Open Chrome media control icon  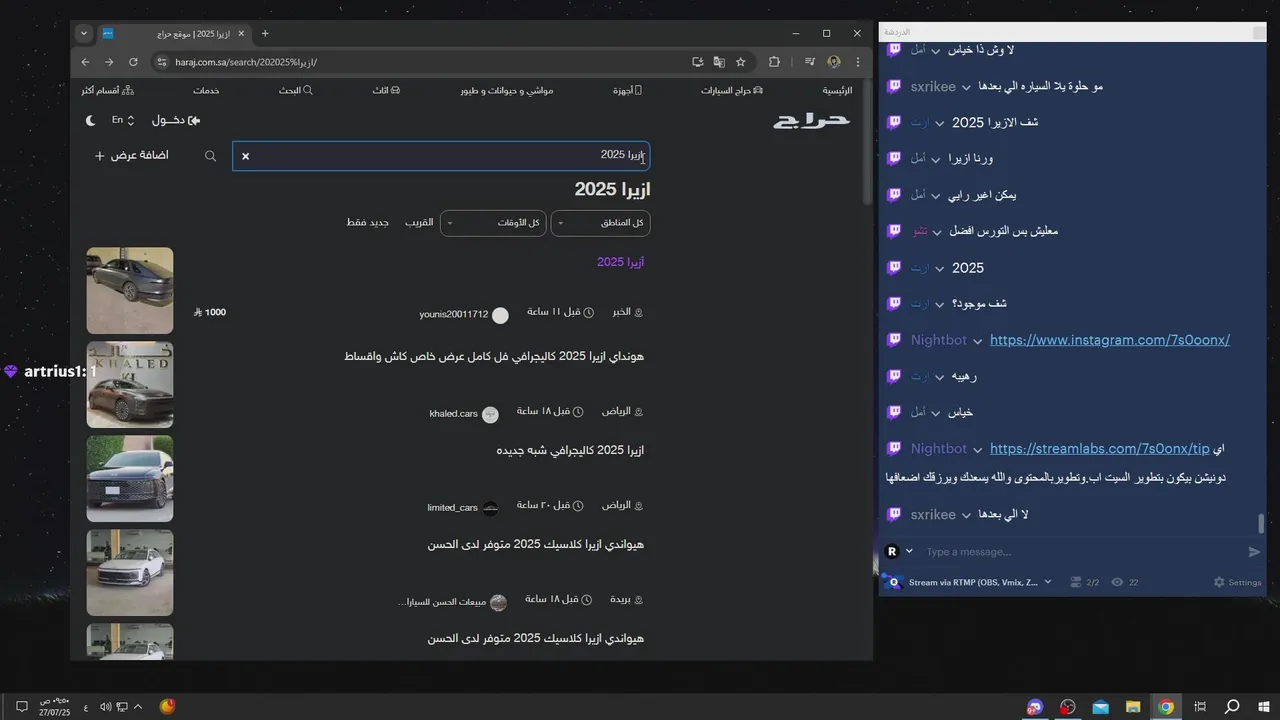tap(809, 62)
